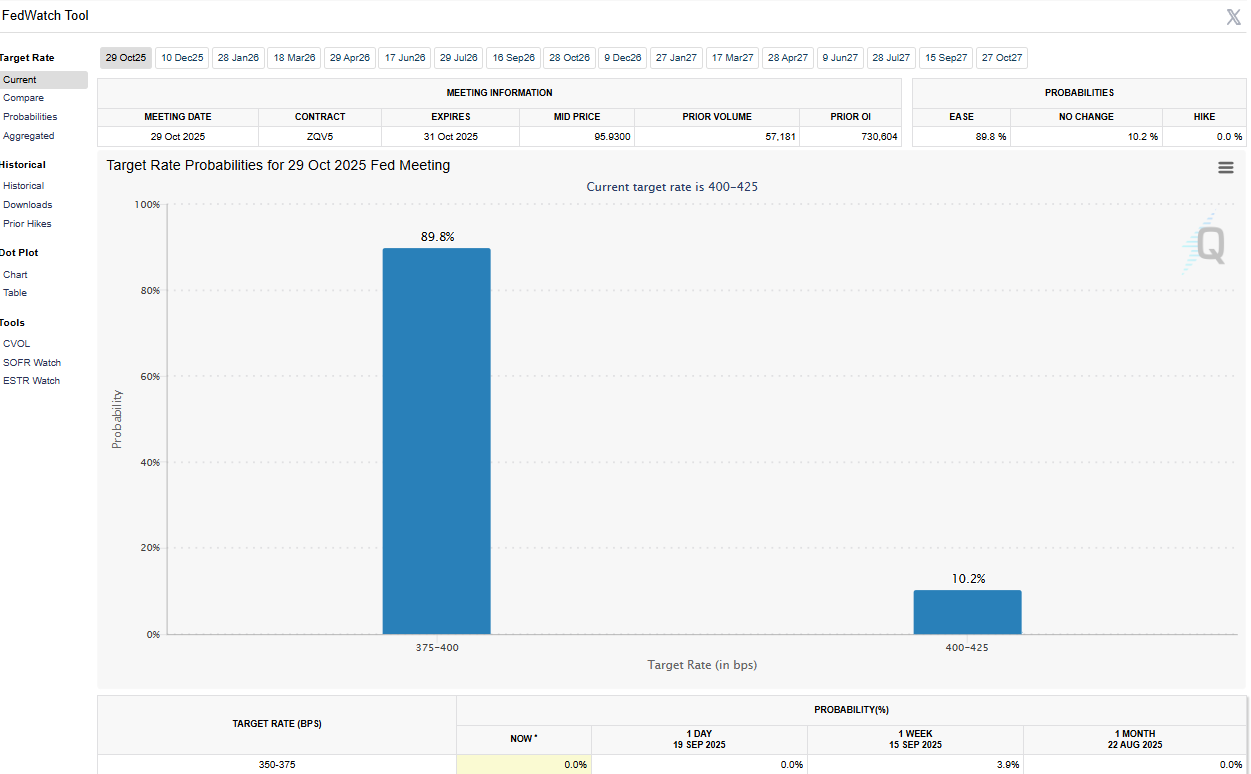Select the 28 Apr27 meeting tab
The width and height of the screenshot is (1251, 774).
pos(788,58)
